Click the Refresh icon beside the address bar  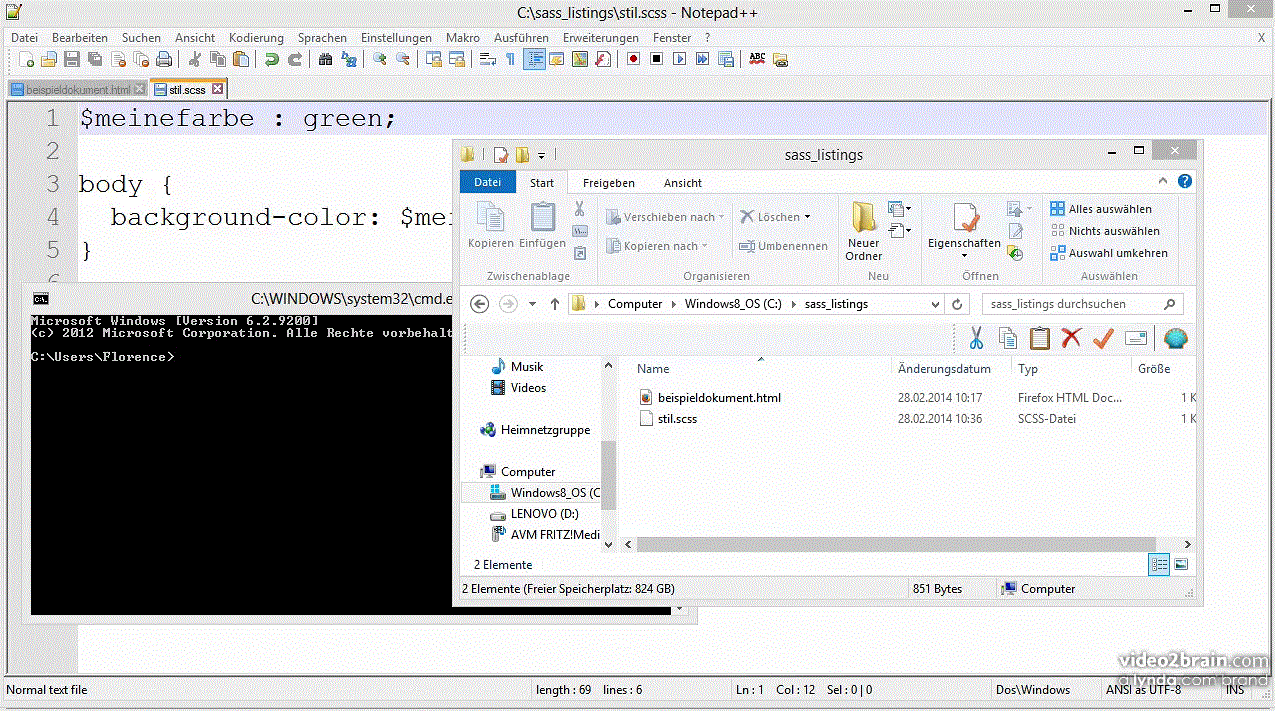(x=958, y=304)
